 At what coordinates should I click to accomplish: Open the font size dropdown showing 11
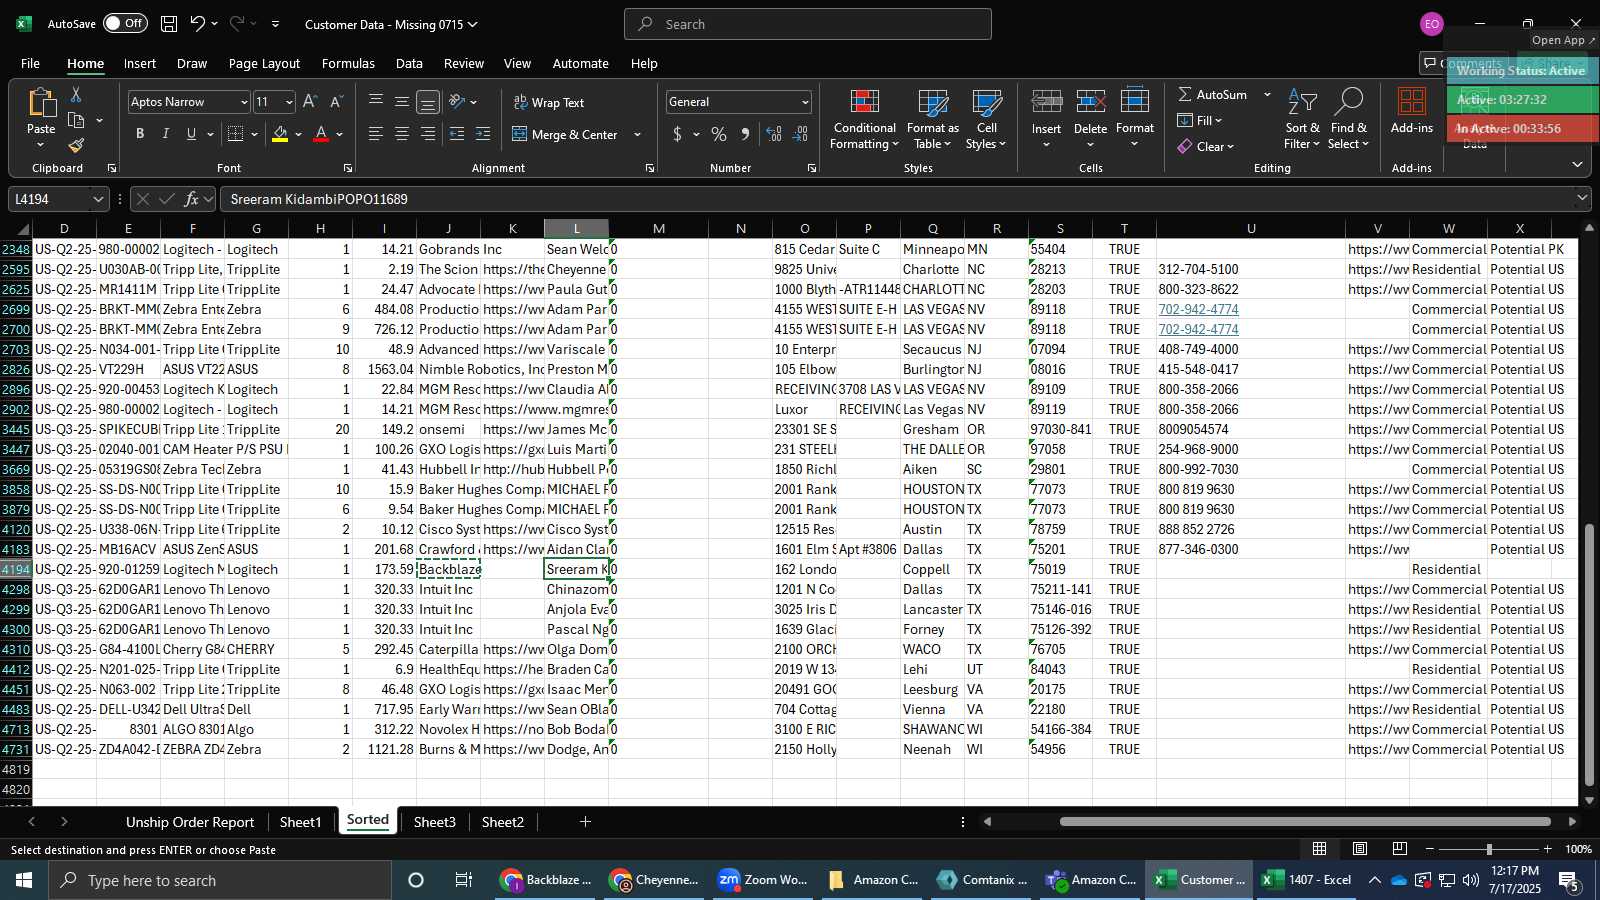click(289, 102)
